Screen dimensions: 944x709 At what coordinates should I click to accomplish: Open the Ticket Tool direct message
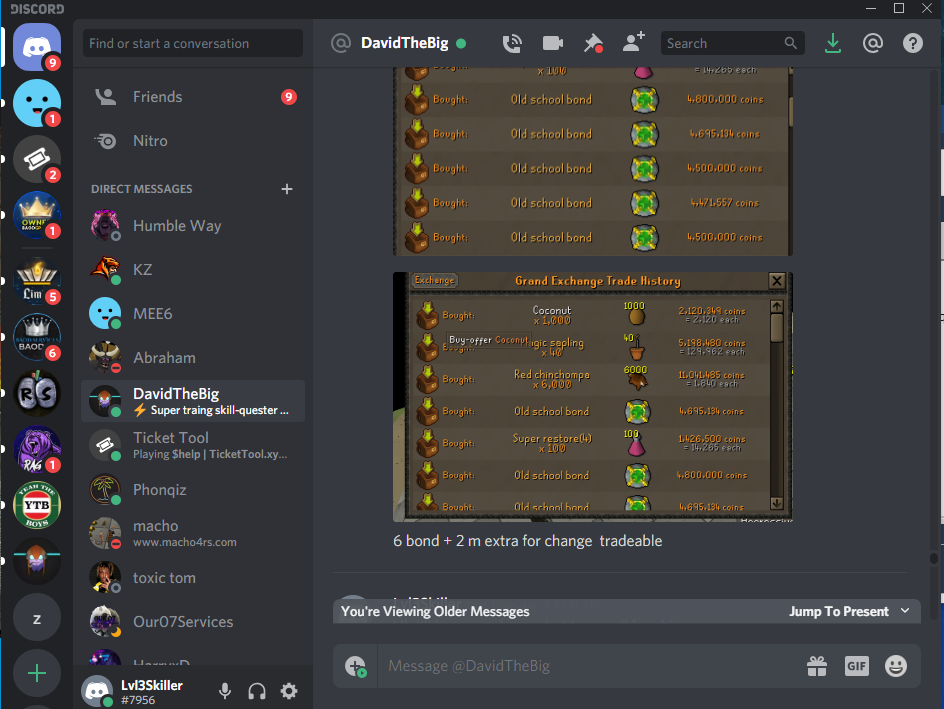[193, 445]
